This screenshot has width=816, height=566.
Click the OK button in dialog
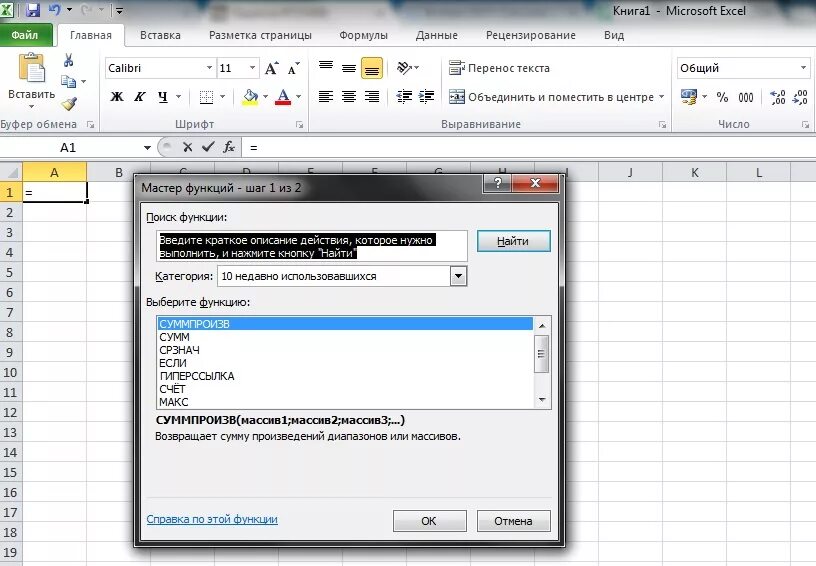429,521
